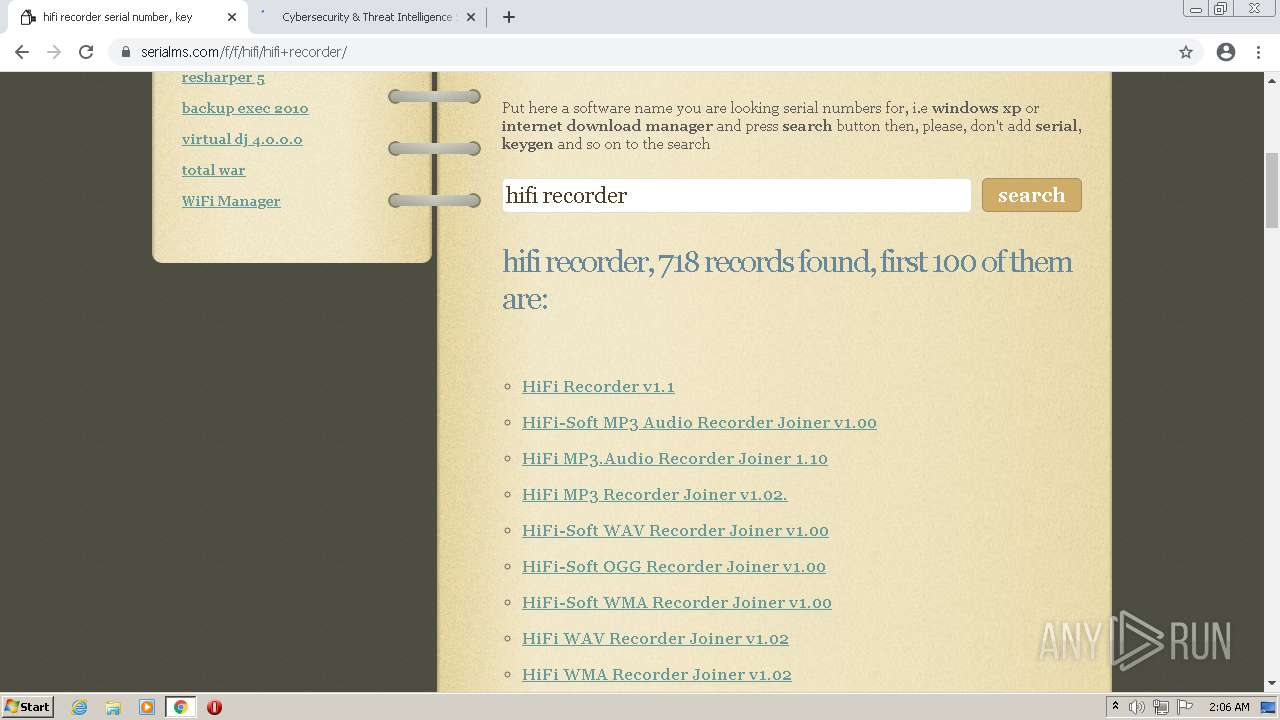Open the network tray icon
1280x720 pixels.
point(1161,707)
